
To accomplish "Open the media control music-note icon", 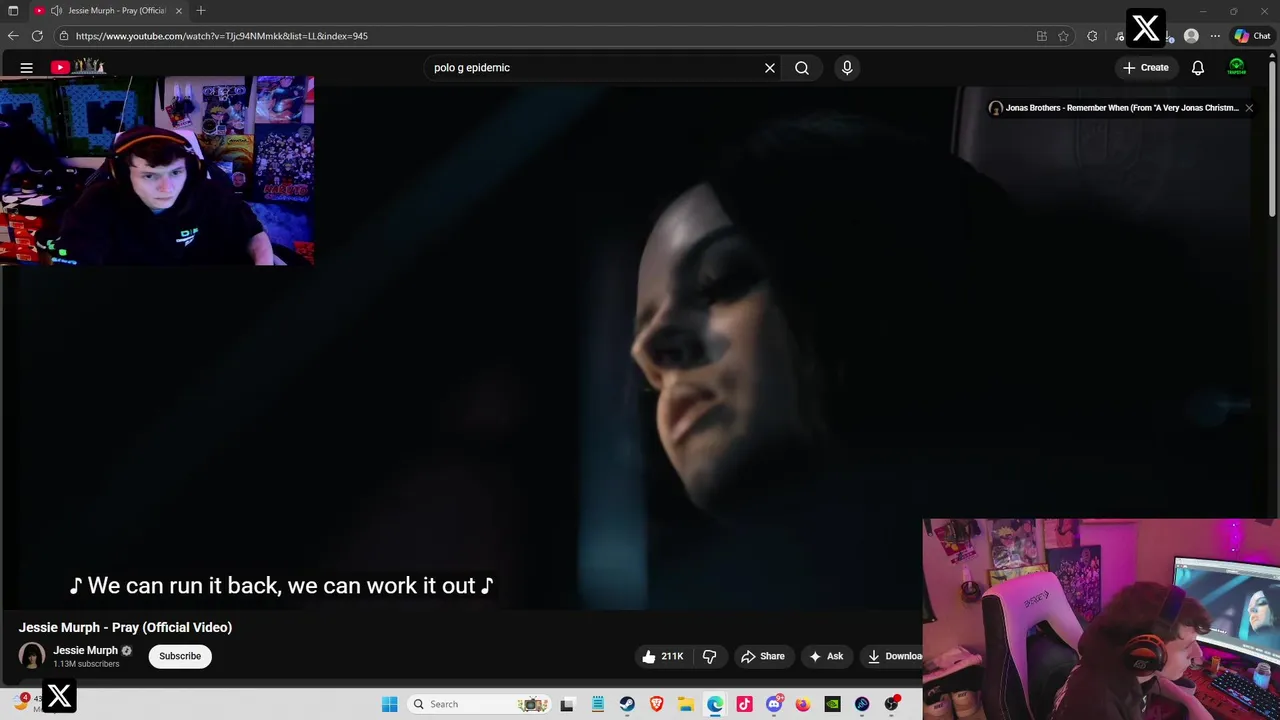I will 1120,36.
